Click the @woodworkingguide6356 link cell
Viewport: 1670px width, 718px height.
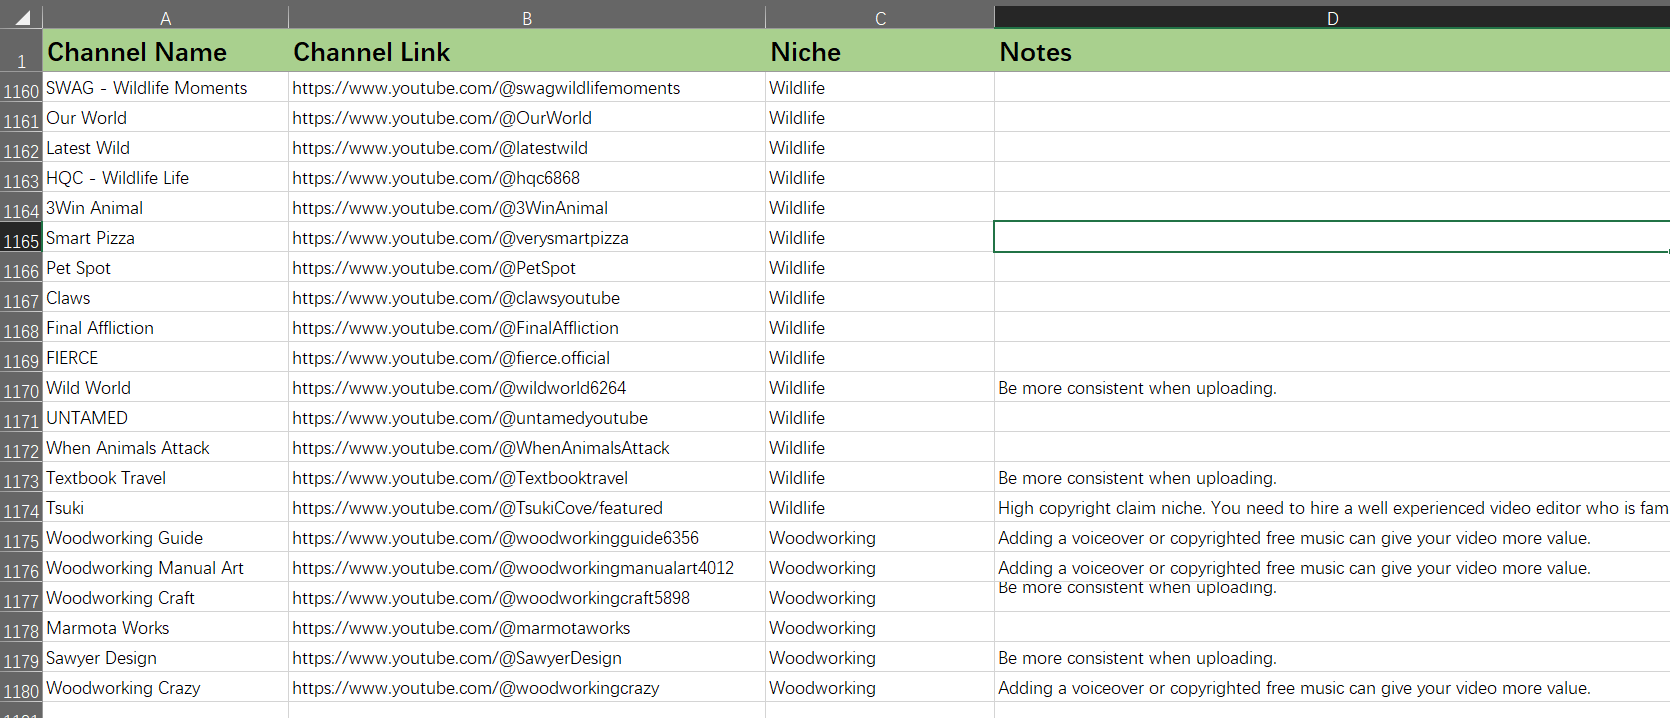click(527, 537)
